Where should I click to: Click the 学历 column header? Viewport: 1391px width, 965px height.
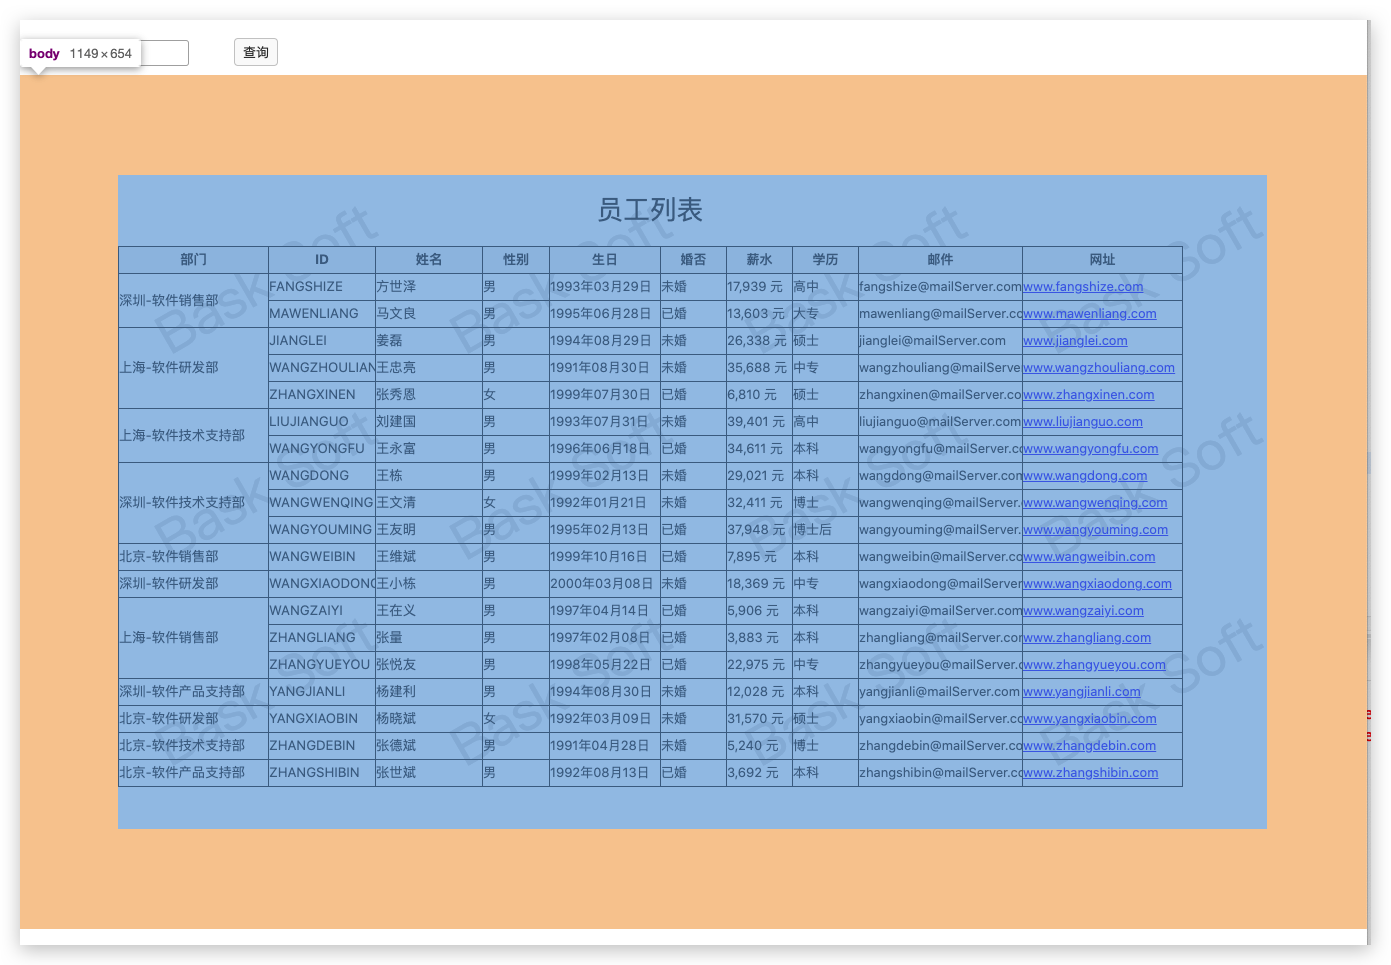(825, 260)
